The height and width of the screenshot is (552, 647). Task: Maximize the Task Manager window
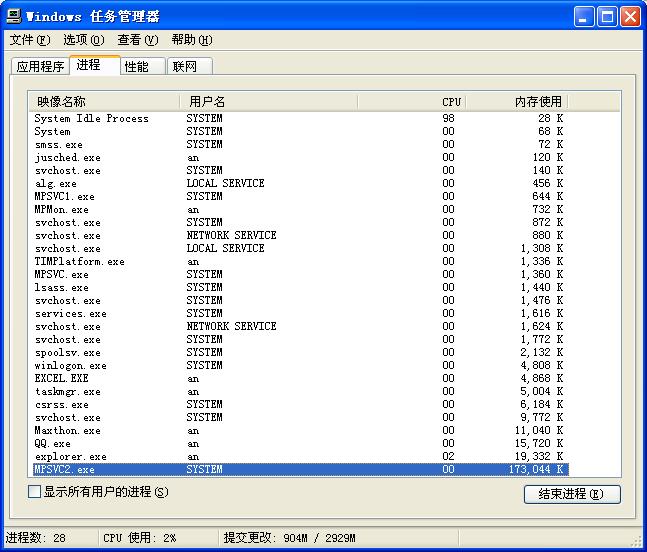607,17
